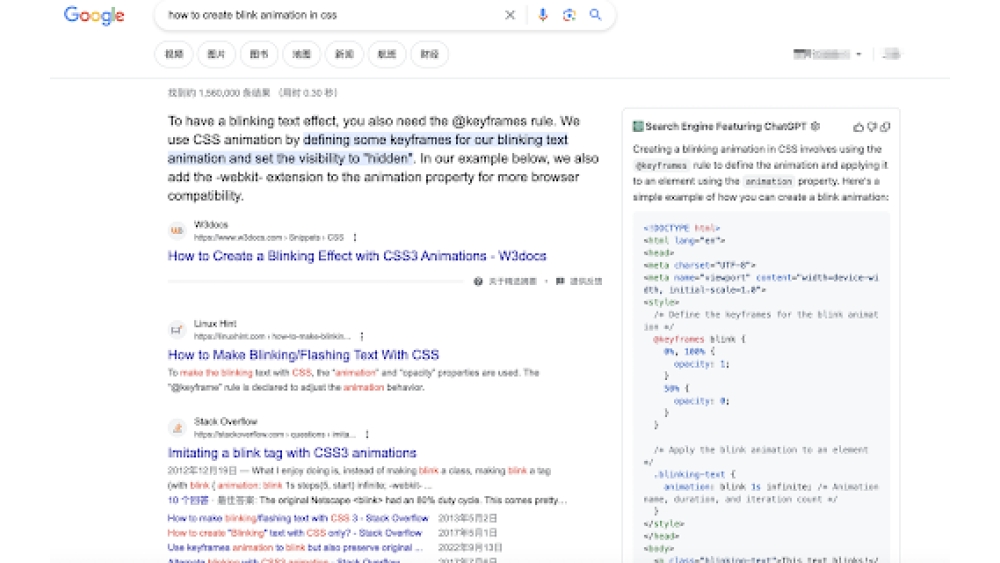
Task: Click the Linux Hint site favicon
Action: (x=177, y=330)
